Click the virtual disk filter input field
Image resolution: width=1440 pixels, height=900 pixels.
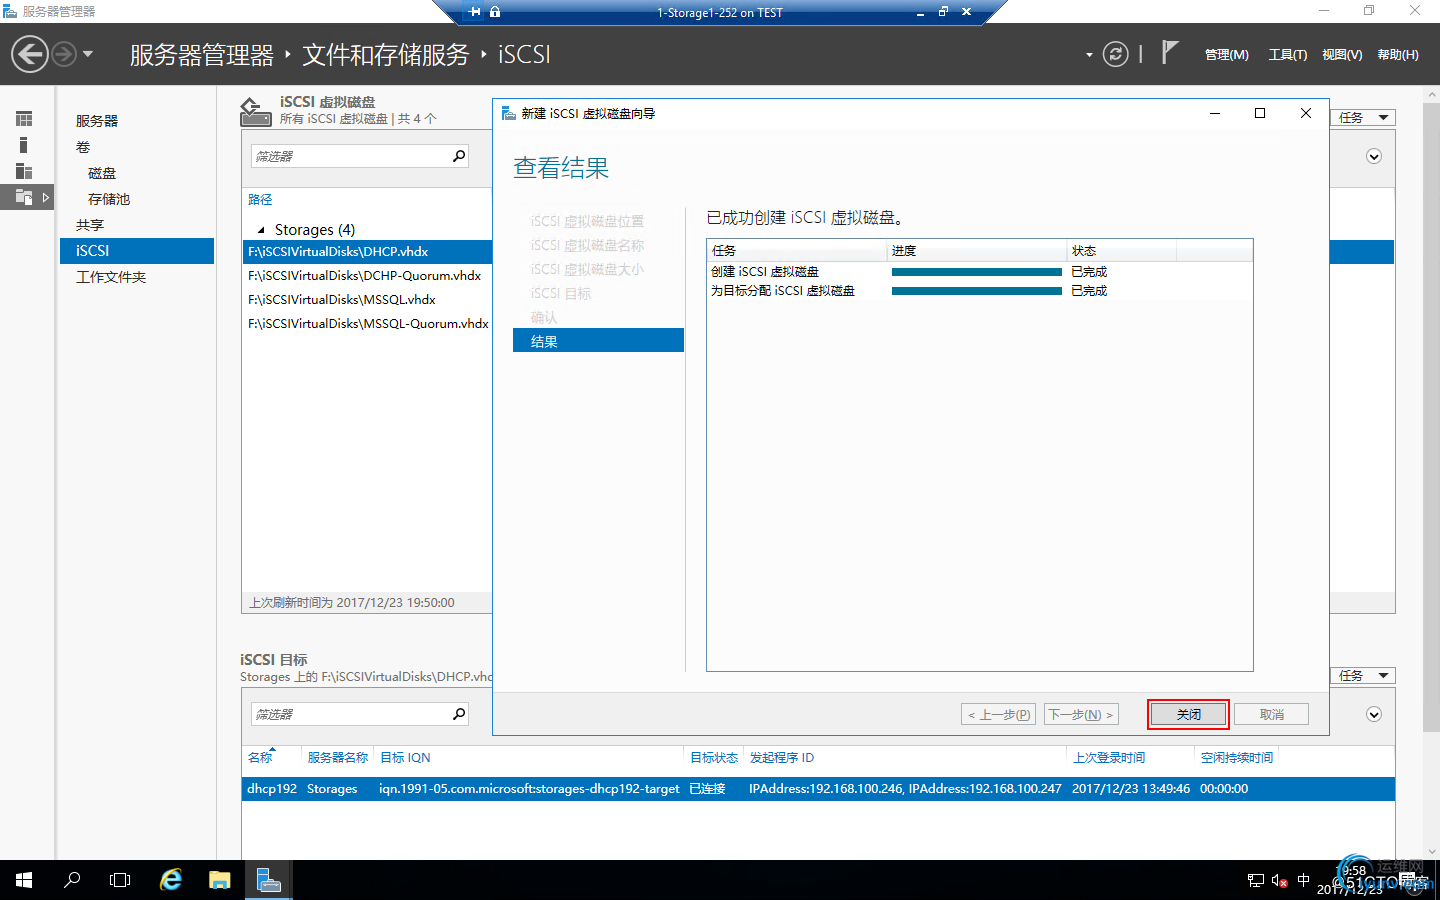pyautogui.click(x=350, y=156)
